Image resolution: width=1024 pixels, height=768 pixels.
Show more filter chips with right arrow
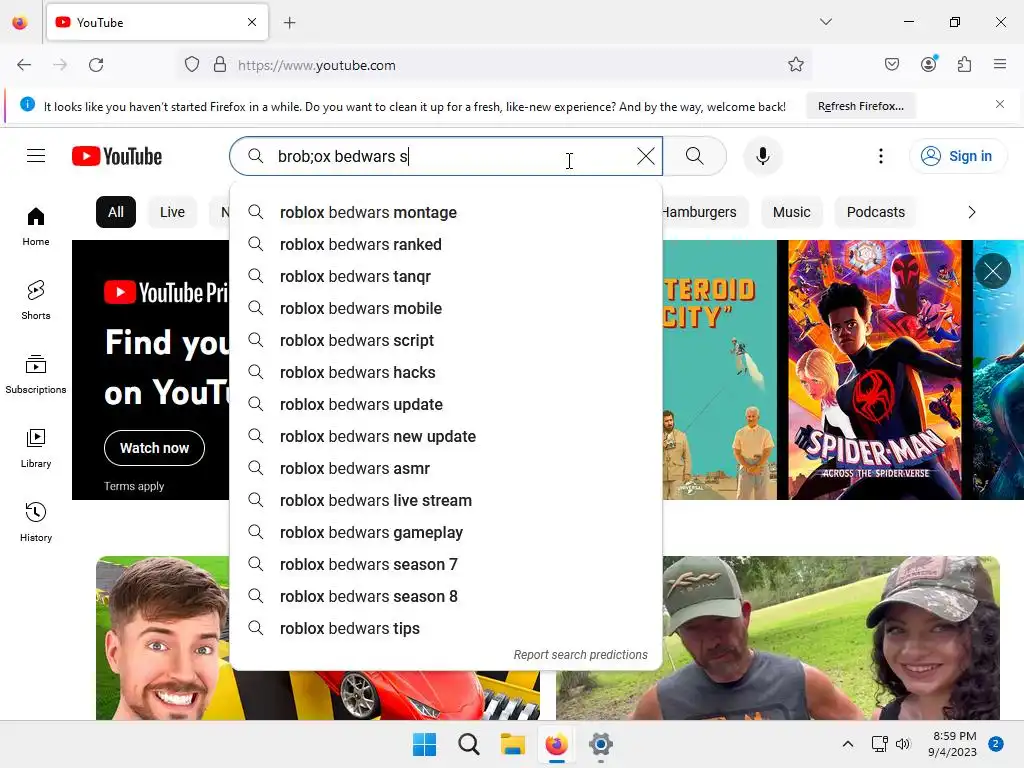tap(972, 212)
